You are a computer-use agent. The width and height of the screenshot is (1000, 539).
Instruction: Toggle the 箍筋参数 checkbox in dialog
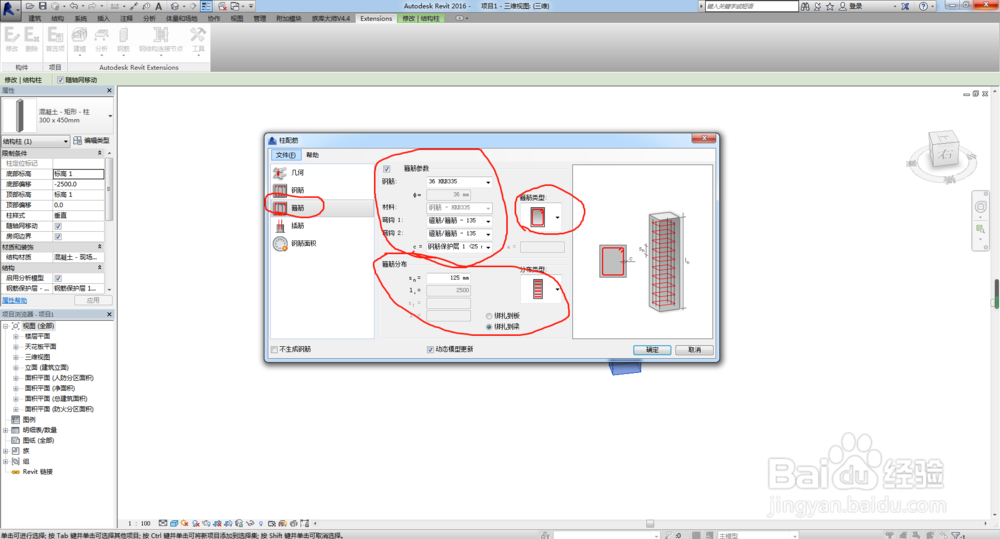click(386, 169)
